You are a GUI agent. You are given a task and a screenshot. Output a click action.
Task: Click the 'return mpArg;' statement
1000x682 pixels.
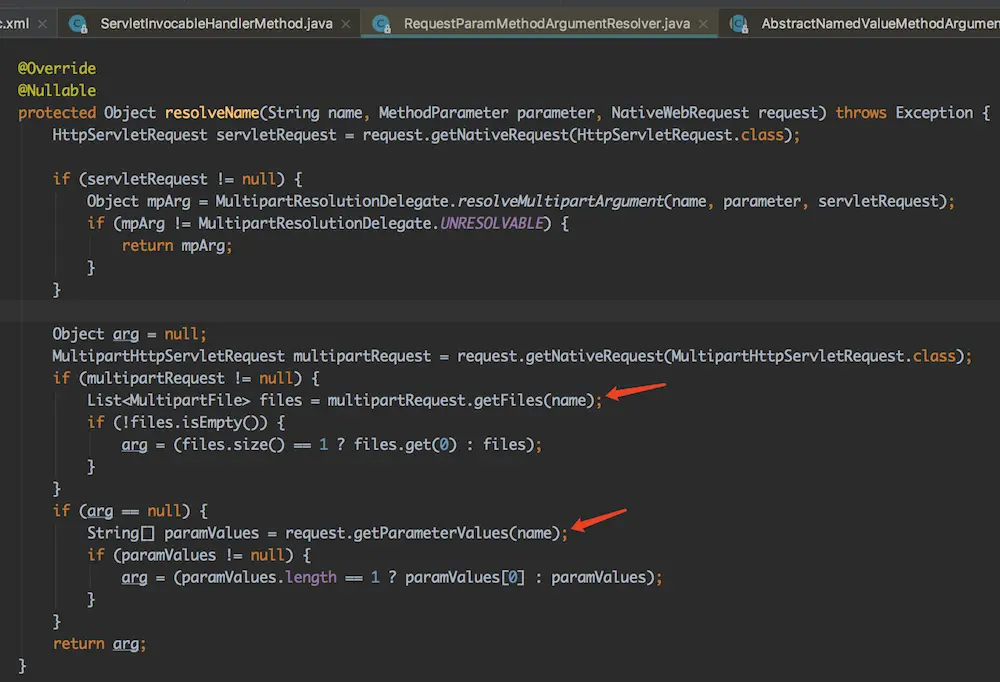click(177, 245)
